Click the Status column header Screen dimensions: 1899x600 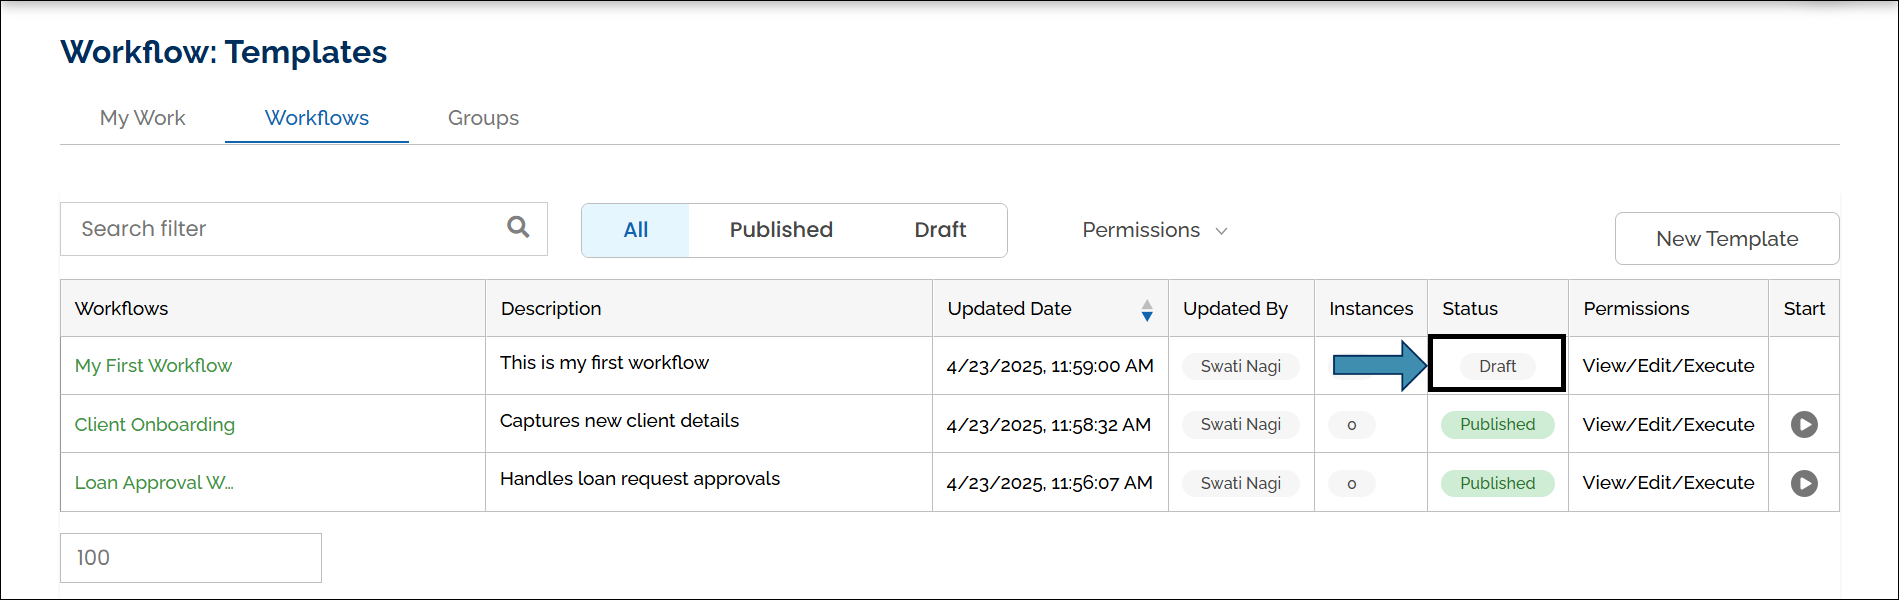(1470, 309)
